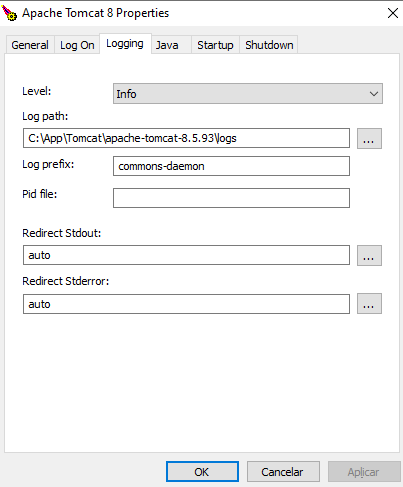Image resolution: width=403 pixels, height=487 pixels.
Task: Switch to the Shutdown tab
Action: pyautogui.click(x=269, y=45)
